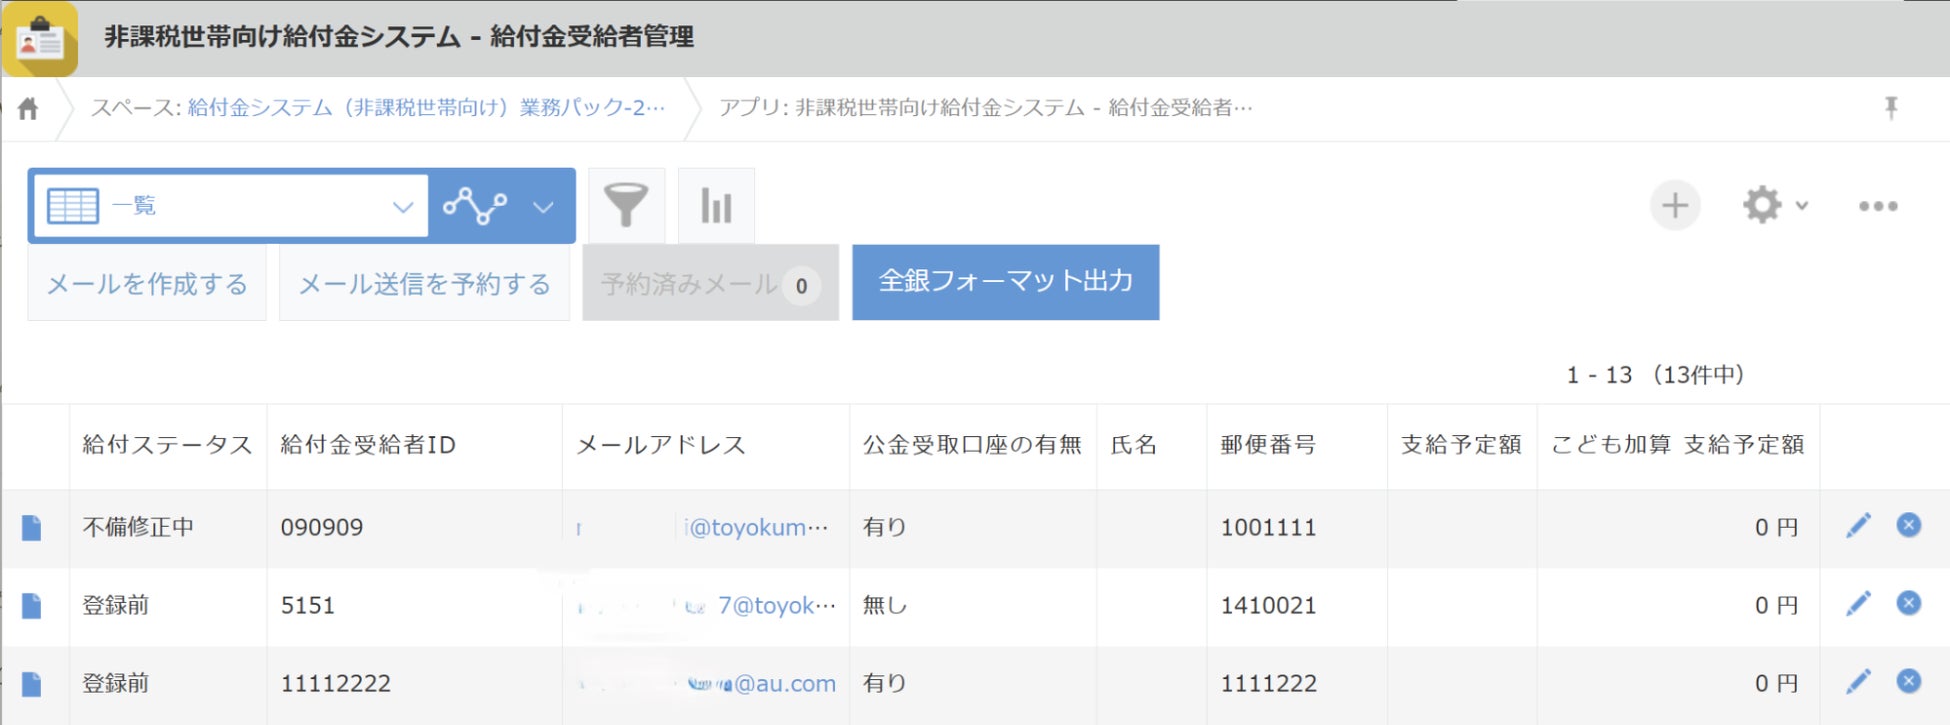Click the 郵便番号 column header
This screenshot has width=1950, height=725.
click(x=1268, y=445)
